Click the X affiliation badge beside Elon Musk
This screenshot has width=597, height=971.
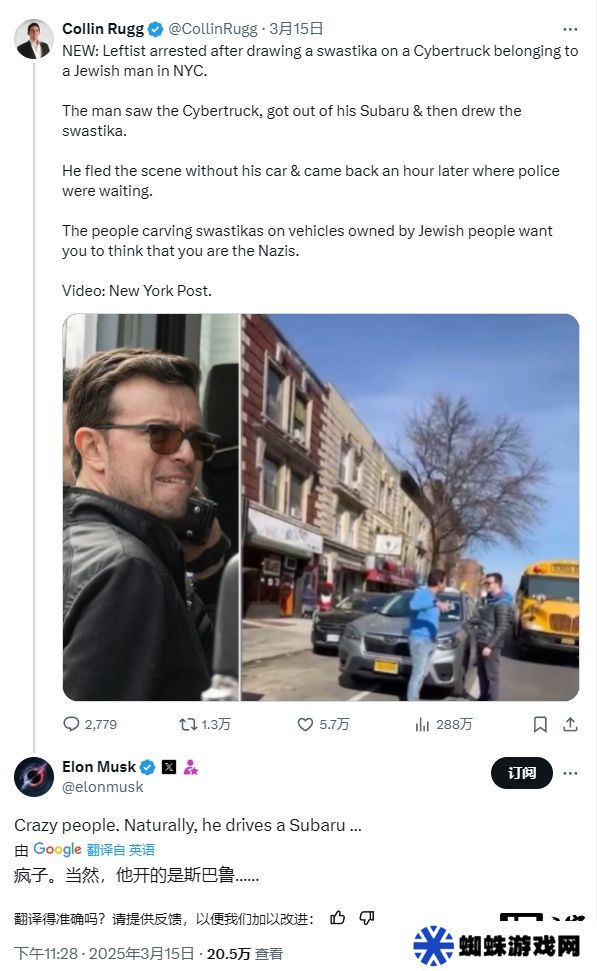click(x=168, y=767)
